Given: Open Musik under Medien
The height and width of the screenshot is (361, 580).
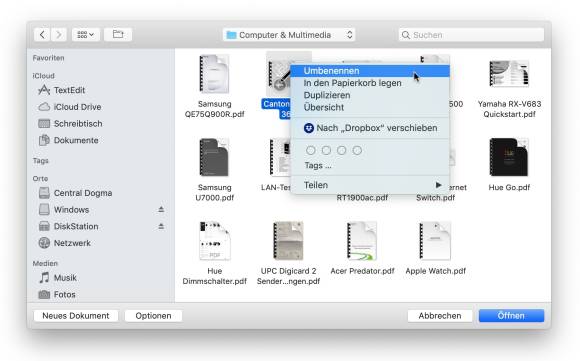Looking at the screenshot, I should (58, 278).
